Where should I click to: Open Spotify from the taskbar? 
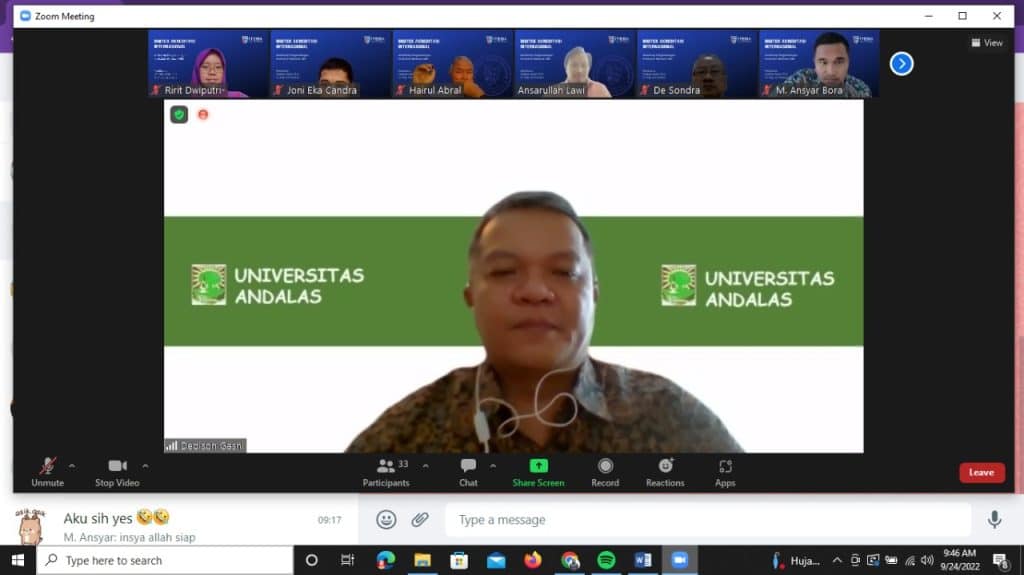[x=606, y=561]
